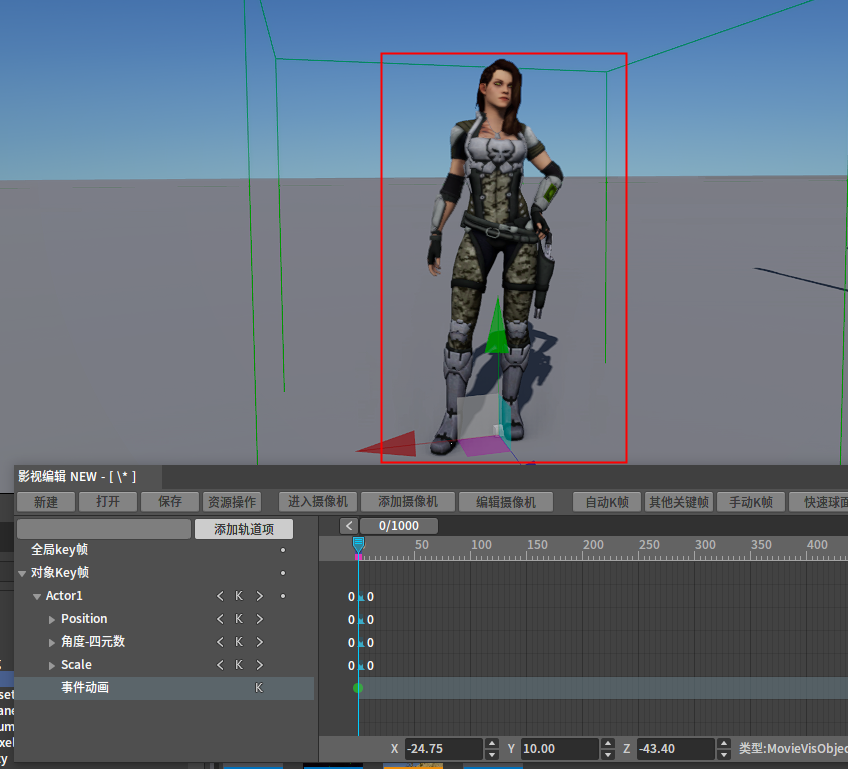Go to next keyframe on Scale track
This screenshot has width=848, height=769.
tap(260, 665)
